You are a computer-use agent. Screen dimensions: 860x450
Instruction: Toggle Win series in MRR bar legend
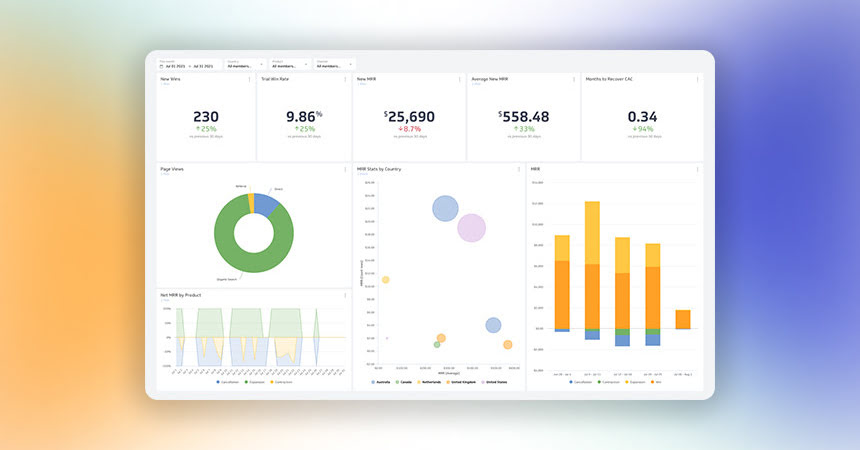pos(656,382)
